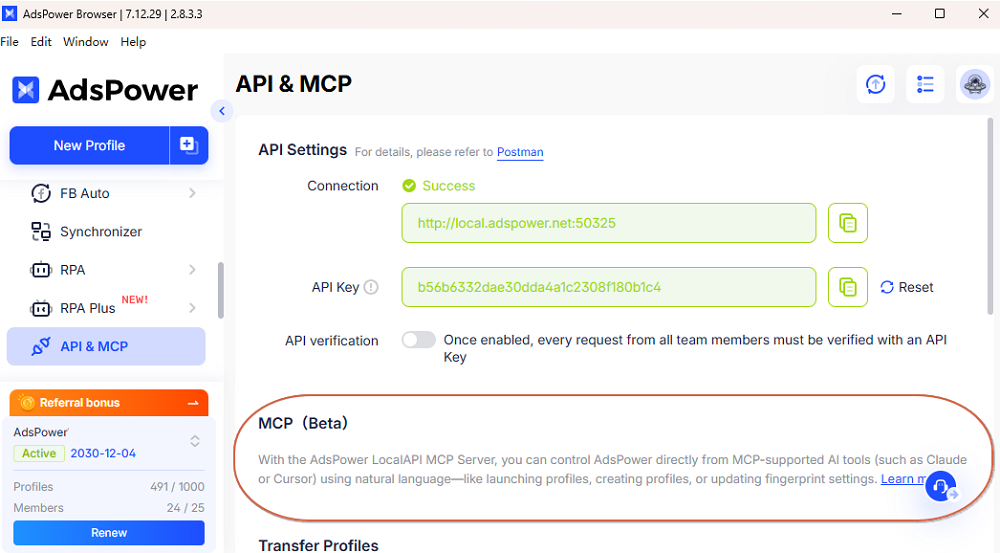Minimize the AdsPower Browser window

point(897,13)
